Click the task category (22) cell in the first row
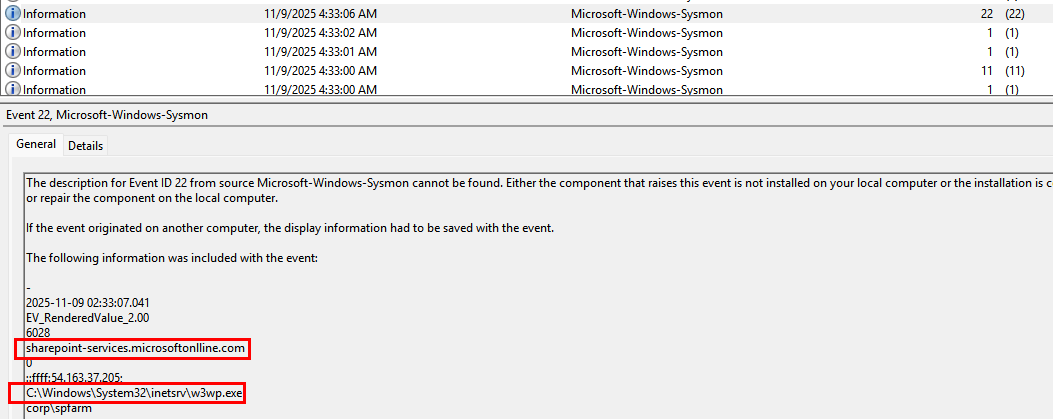Viewport: 1053px width, 419px height. (1015, 14)
